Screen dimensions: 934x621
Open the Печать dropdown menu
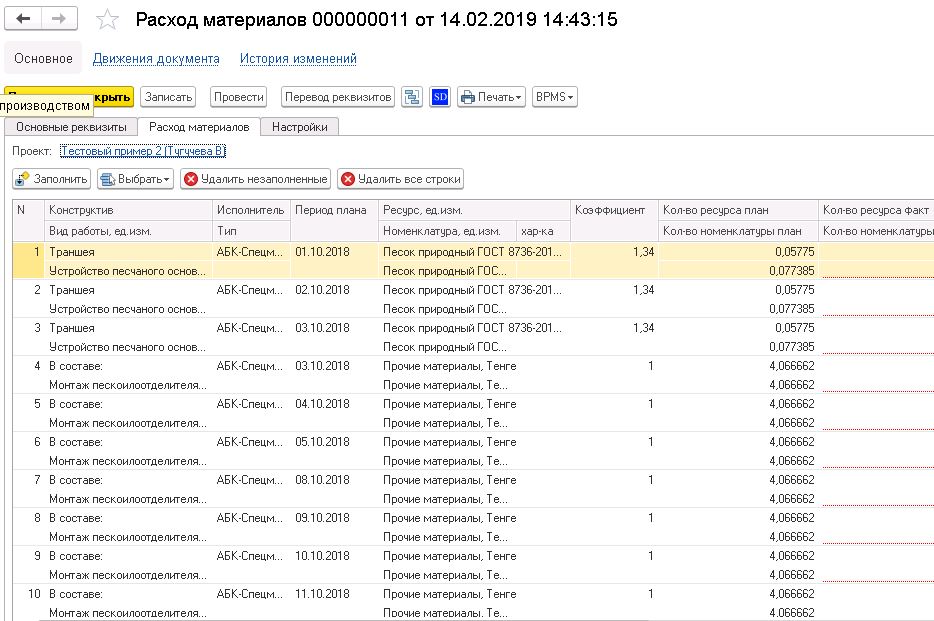click(491, 97)
